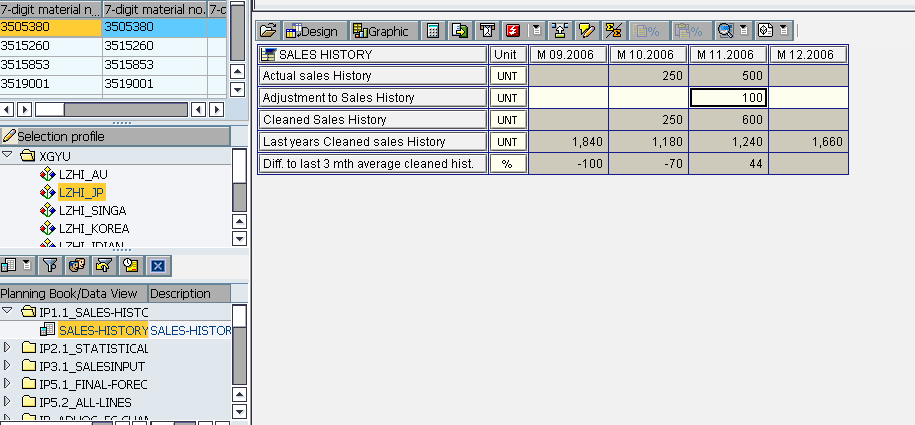Screen dimensions: 915x425
Task: Switch to Design mode
Action: 311,31
